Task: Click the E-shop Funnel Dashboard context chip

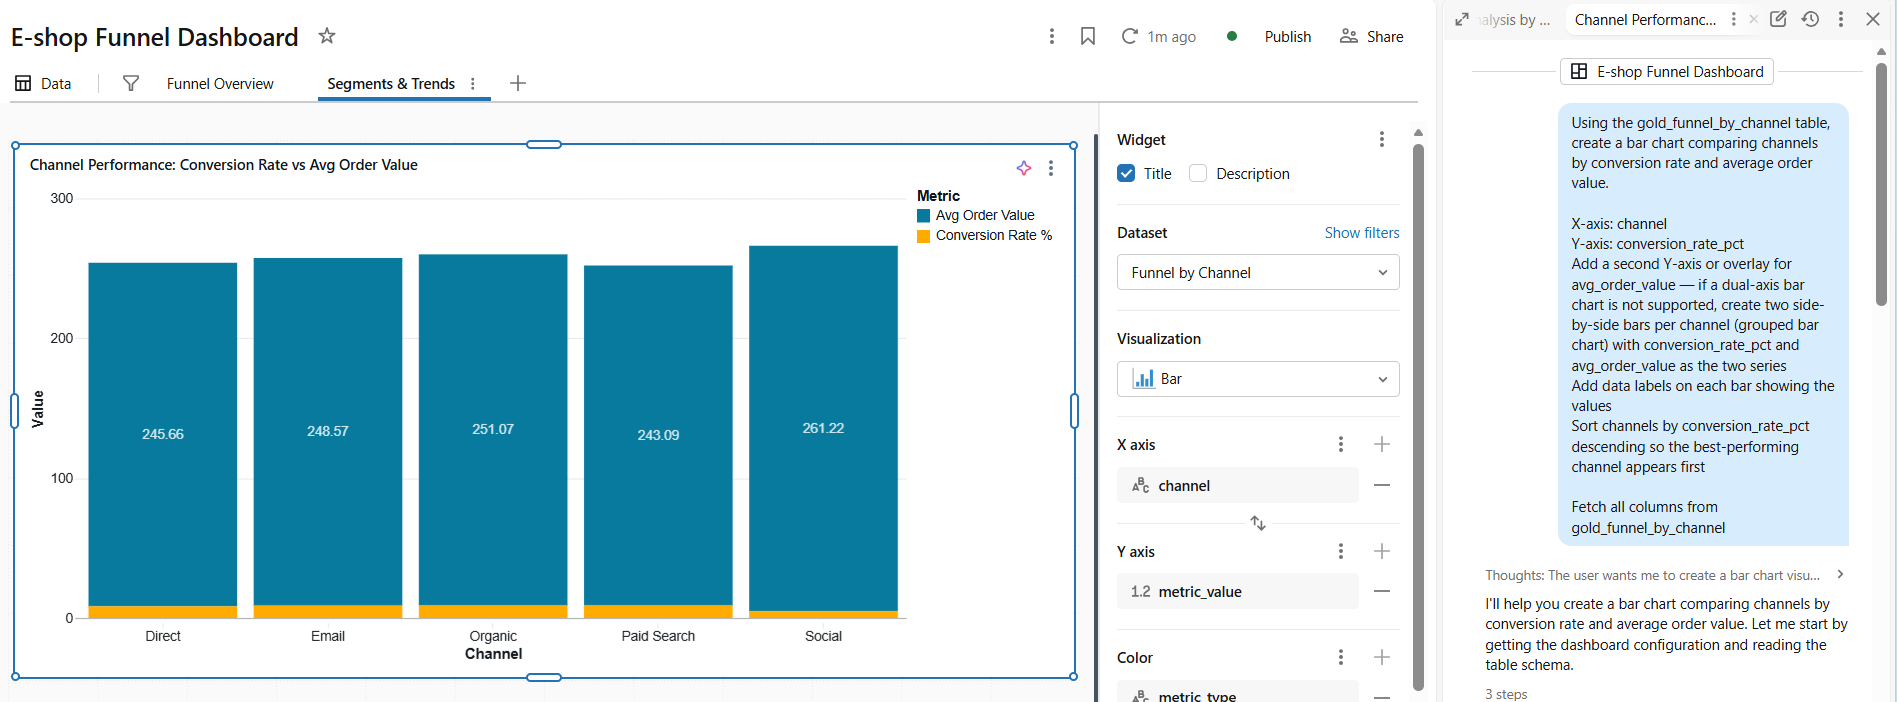Action: 1667,71
